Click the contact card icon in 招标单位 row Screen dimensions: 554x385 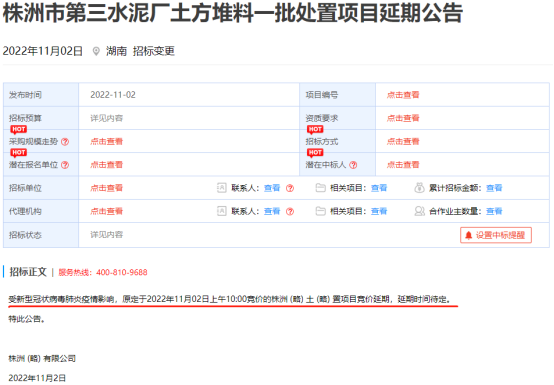[x=222, y=188]
